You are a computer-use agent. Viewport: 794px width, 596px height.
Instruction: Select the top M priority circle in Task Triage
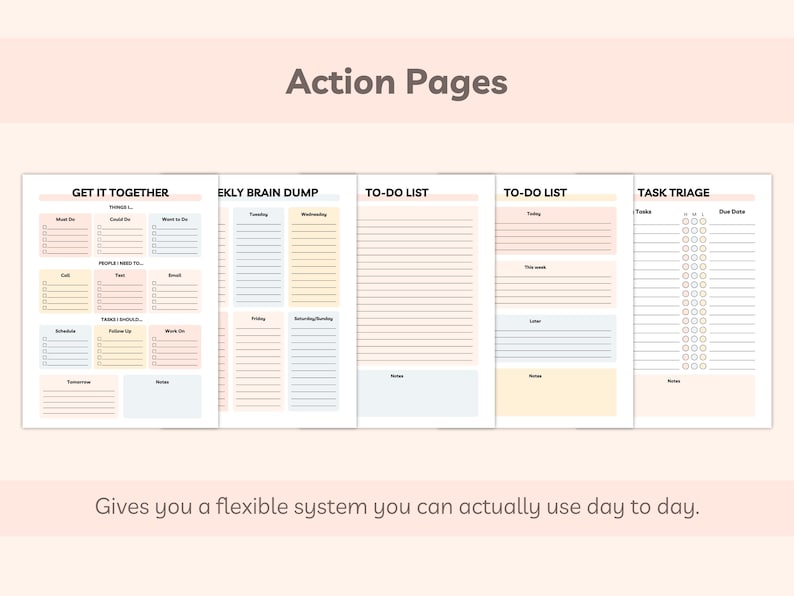(694, 221)
